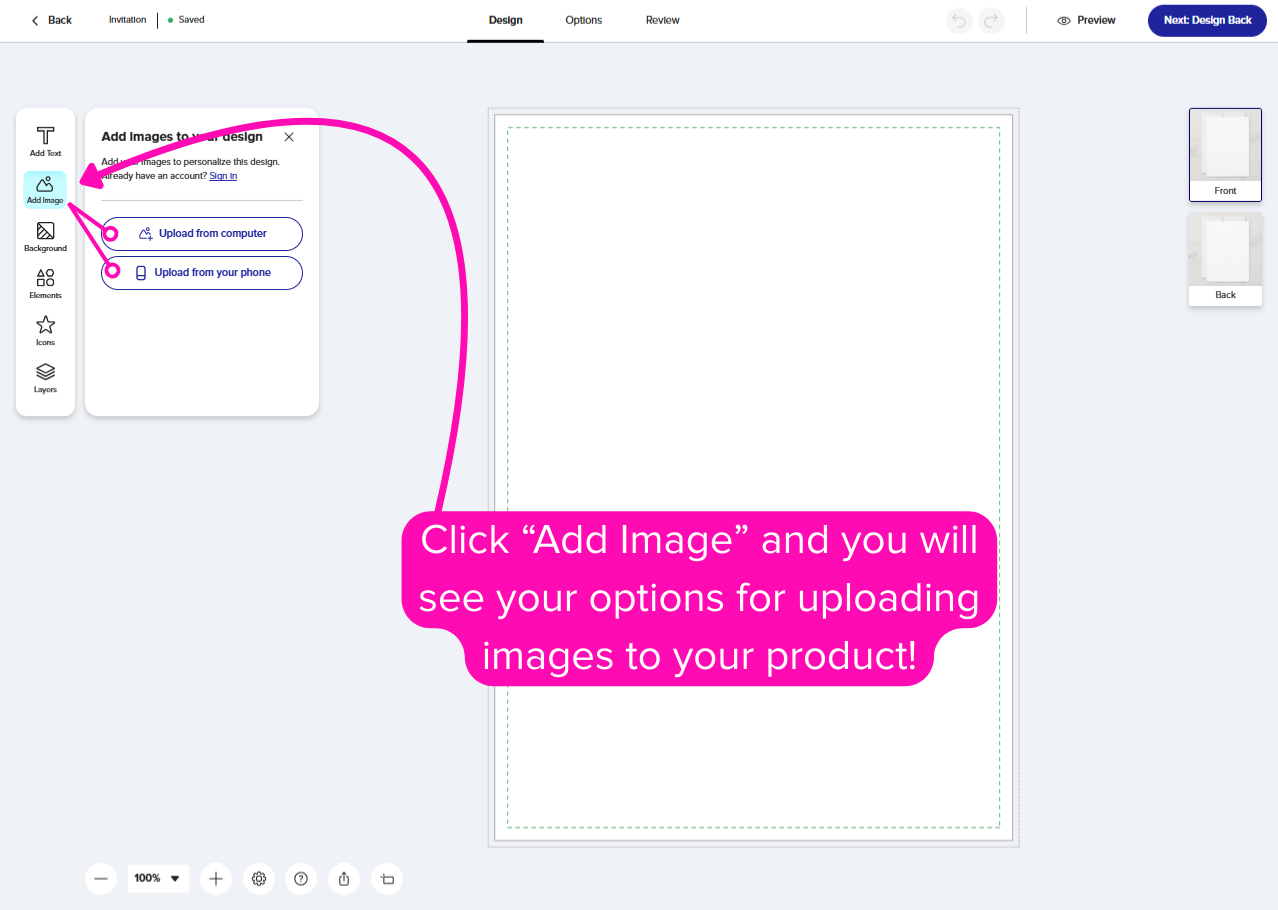
Task: Open the Icons star tool
Action: coord(45,330)
